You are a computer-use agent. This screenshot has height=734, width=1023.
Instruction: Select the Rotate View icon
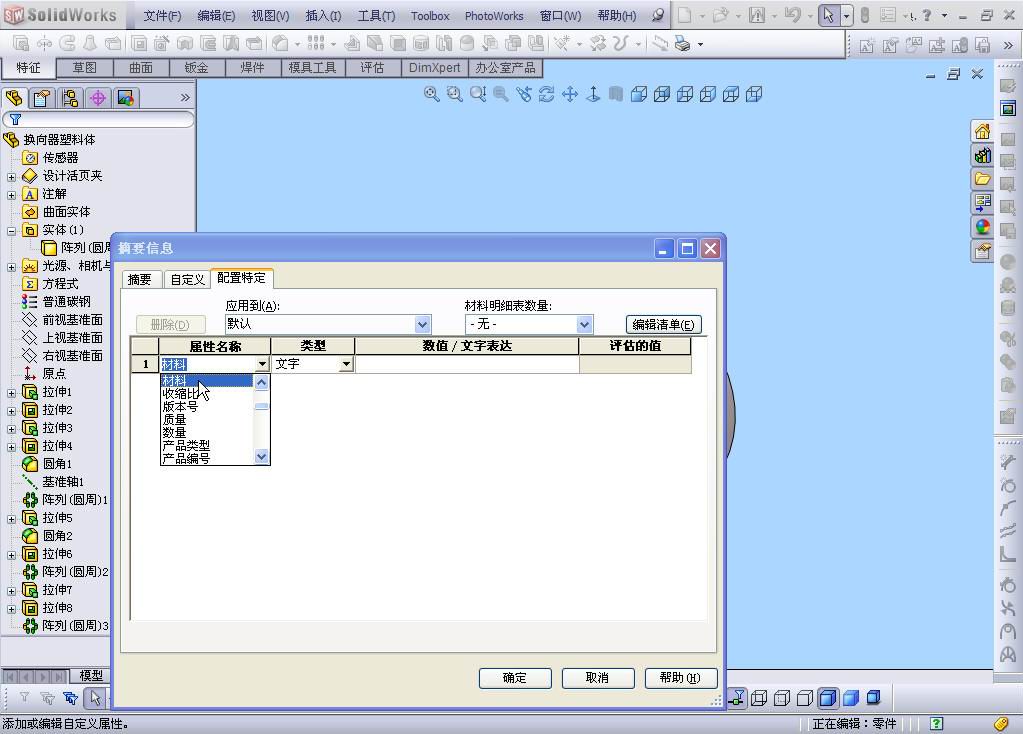547,94
